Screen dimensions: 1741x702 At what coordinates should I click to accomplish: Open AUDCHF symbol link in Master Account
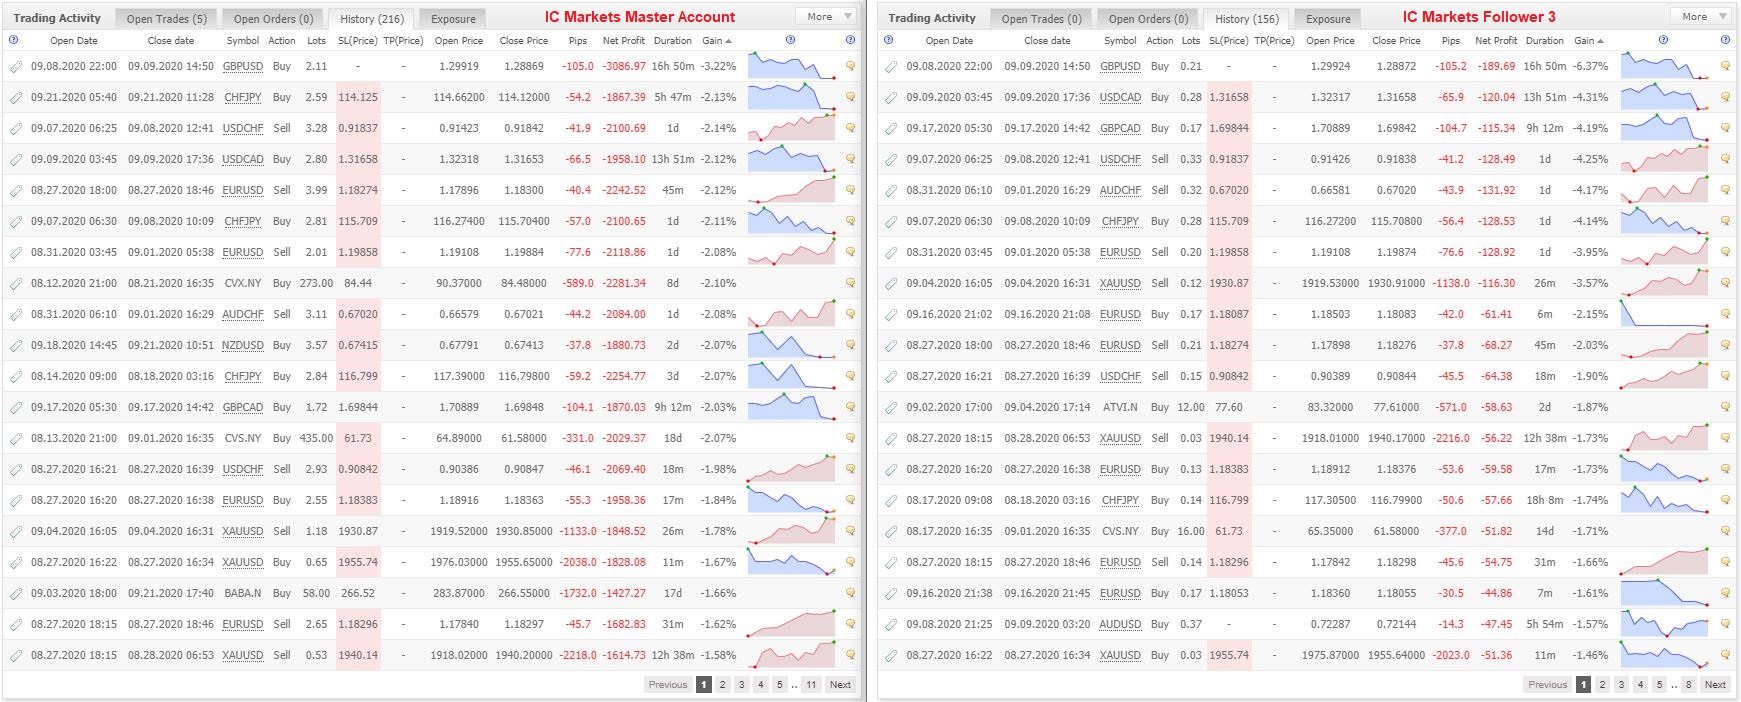click(x=243, y=315)
